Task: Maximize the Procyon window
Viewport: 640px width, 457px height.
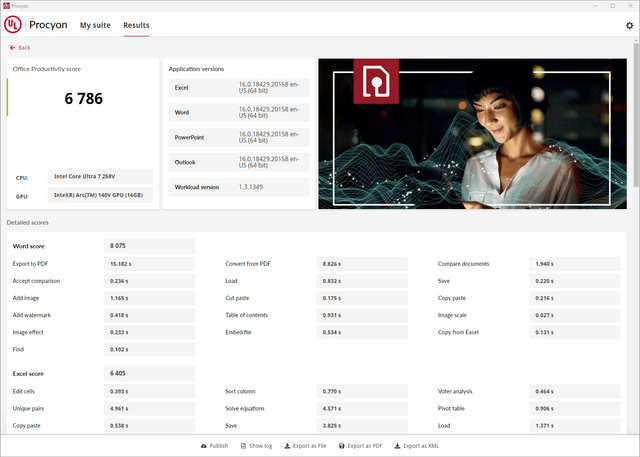Action: [x=613, y=6]
